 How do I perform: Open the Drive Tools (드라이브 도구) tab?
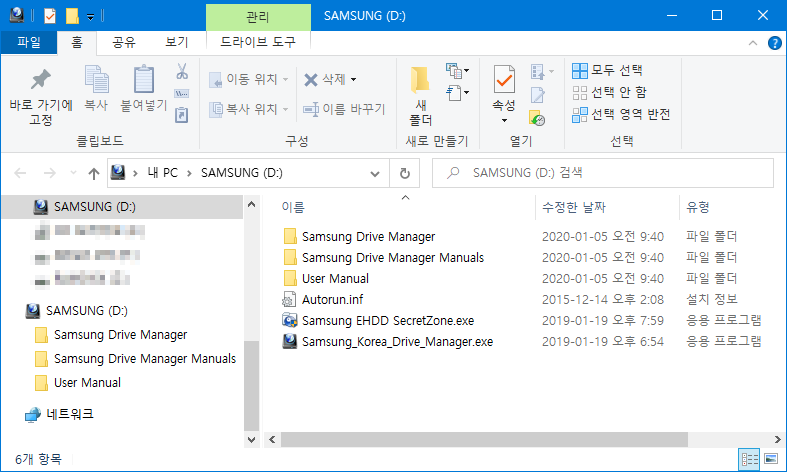click(x=258, y=42)
